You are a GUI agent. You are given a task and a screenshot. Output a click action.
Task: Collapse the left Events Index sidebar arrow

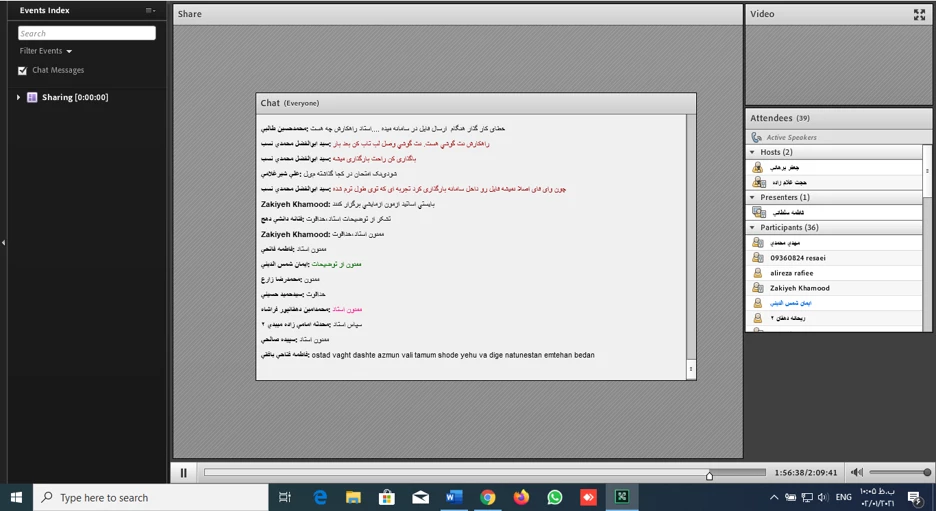click(3, 242)
